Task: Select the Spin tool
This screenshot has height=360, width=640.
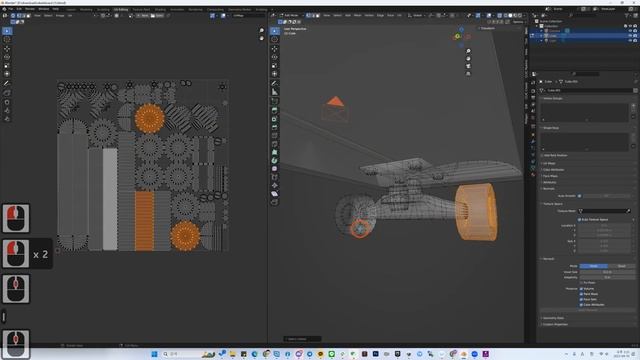Action: point(275,160)
